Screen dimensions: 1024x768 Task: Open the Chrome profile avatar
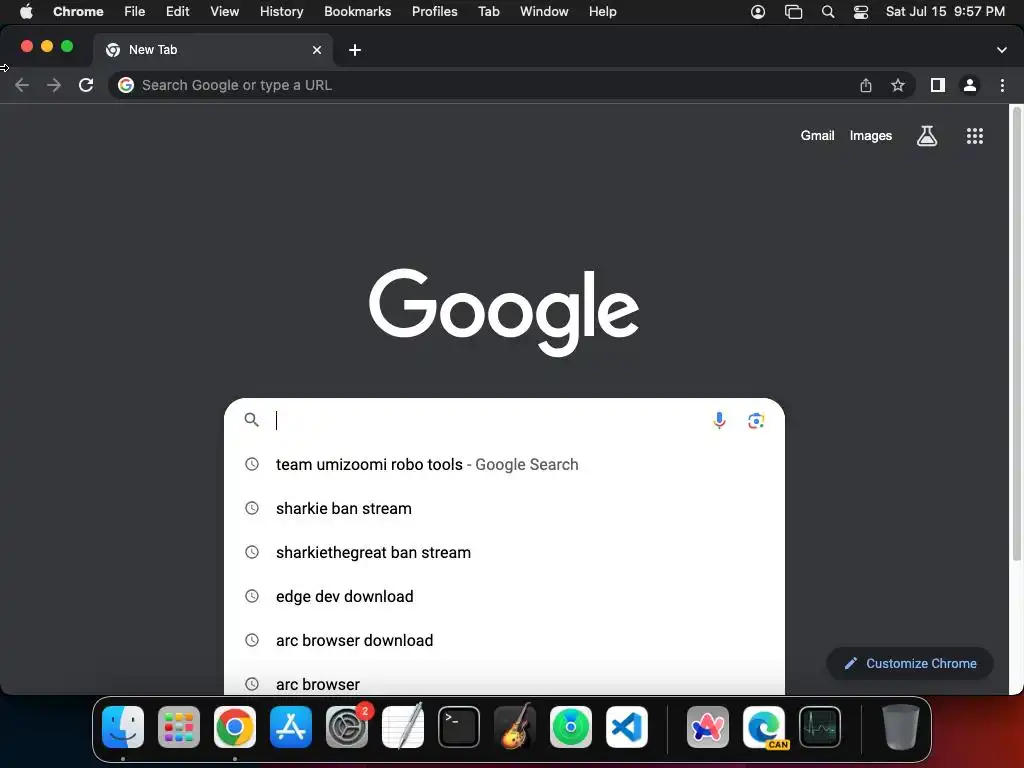pyautogui.click(x=970, y=85)
